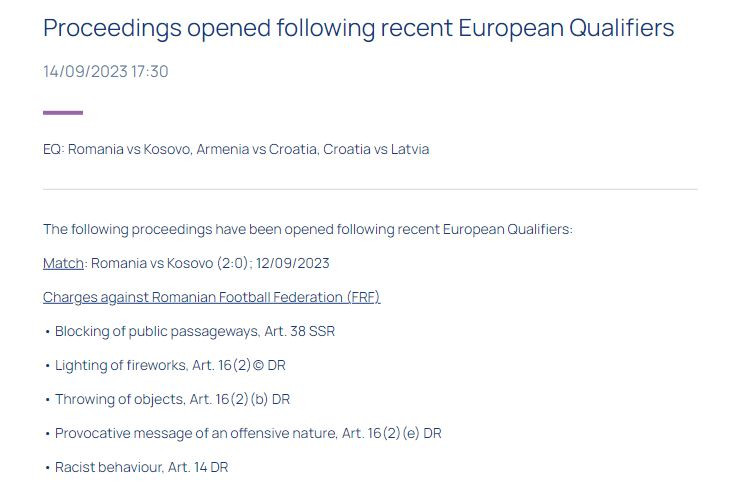Click the EQ matches summary line
Image resolution: width=746 pixels, height=491 pixels.
[x=236, y=149]
